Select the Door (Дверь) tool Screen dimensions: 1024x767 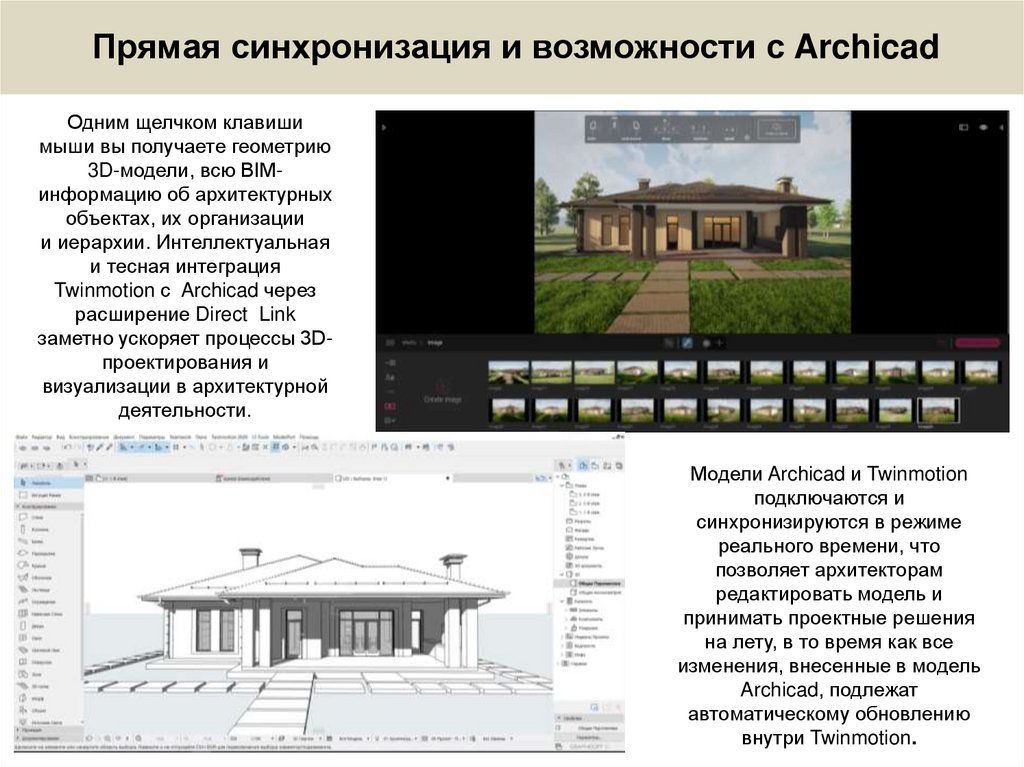[49, 626]
